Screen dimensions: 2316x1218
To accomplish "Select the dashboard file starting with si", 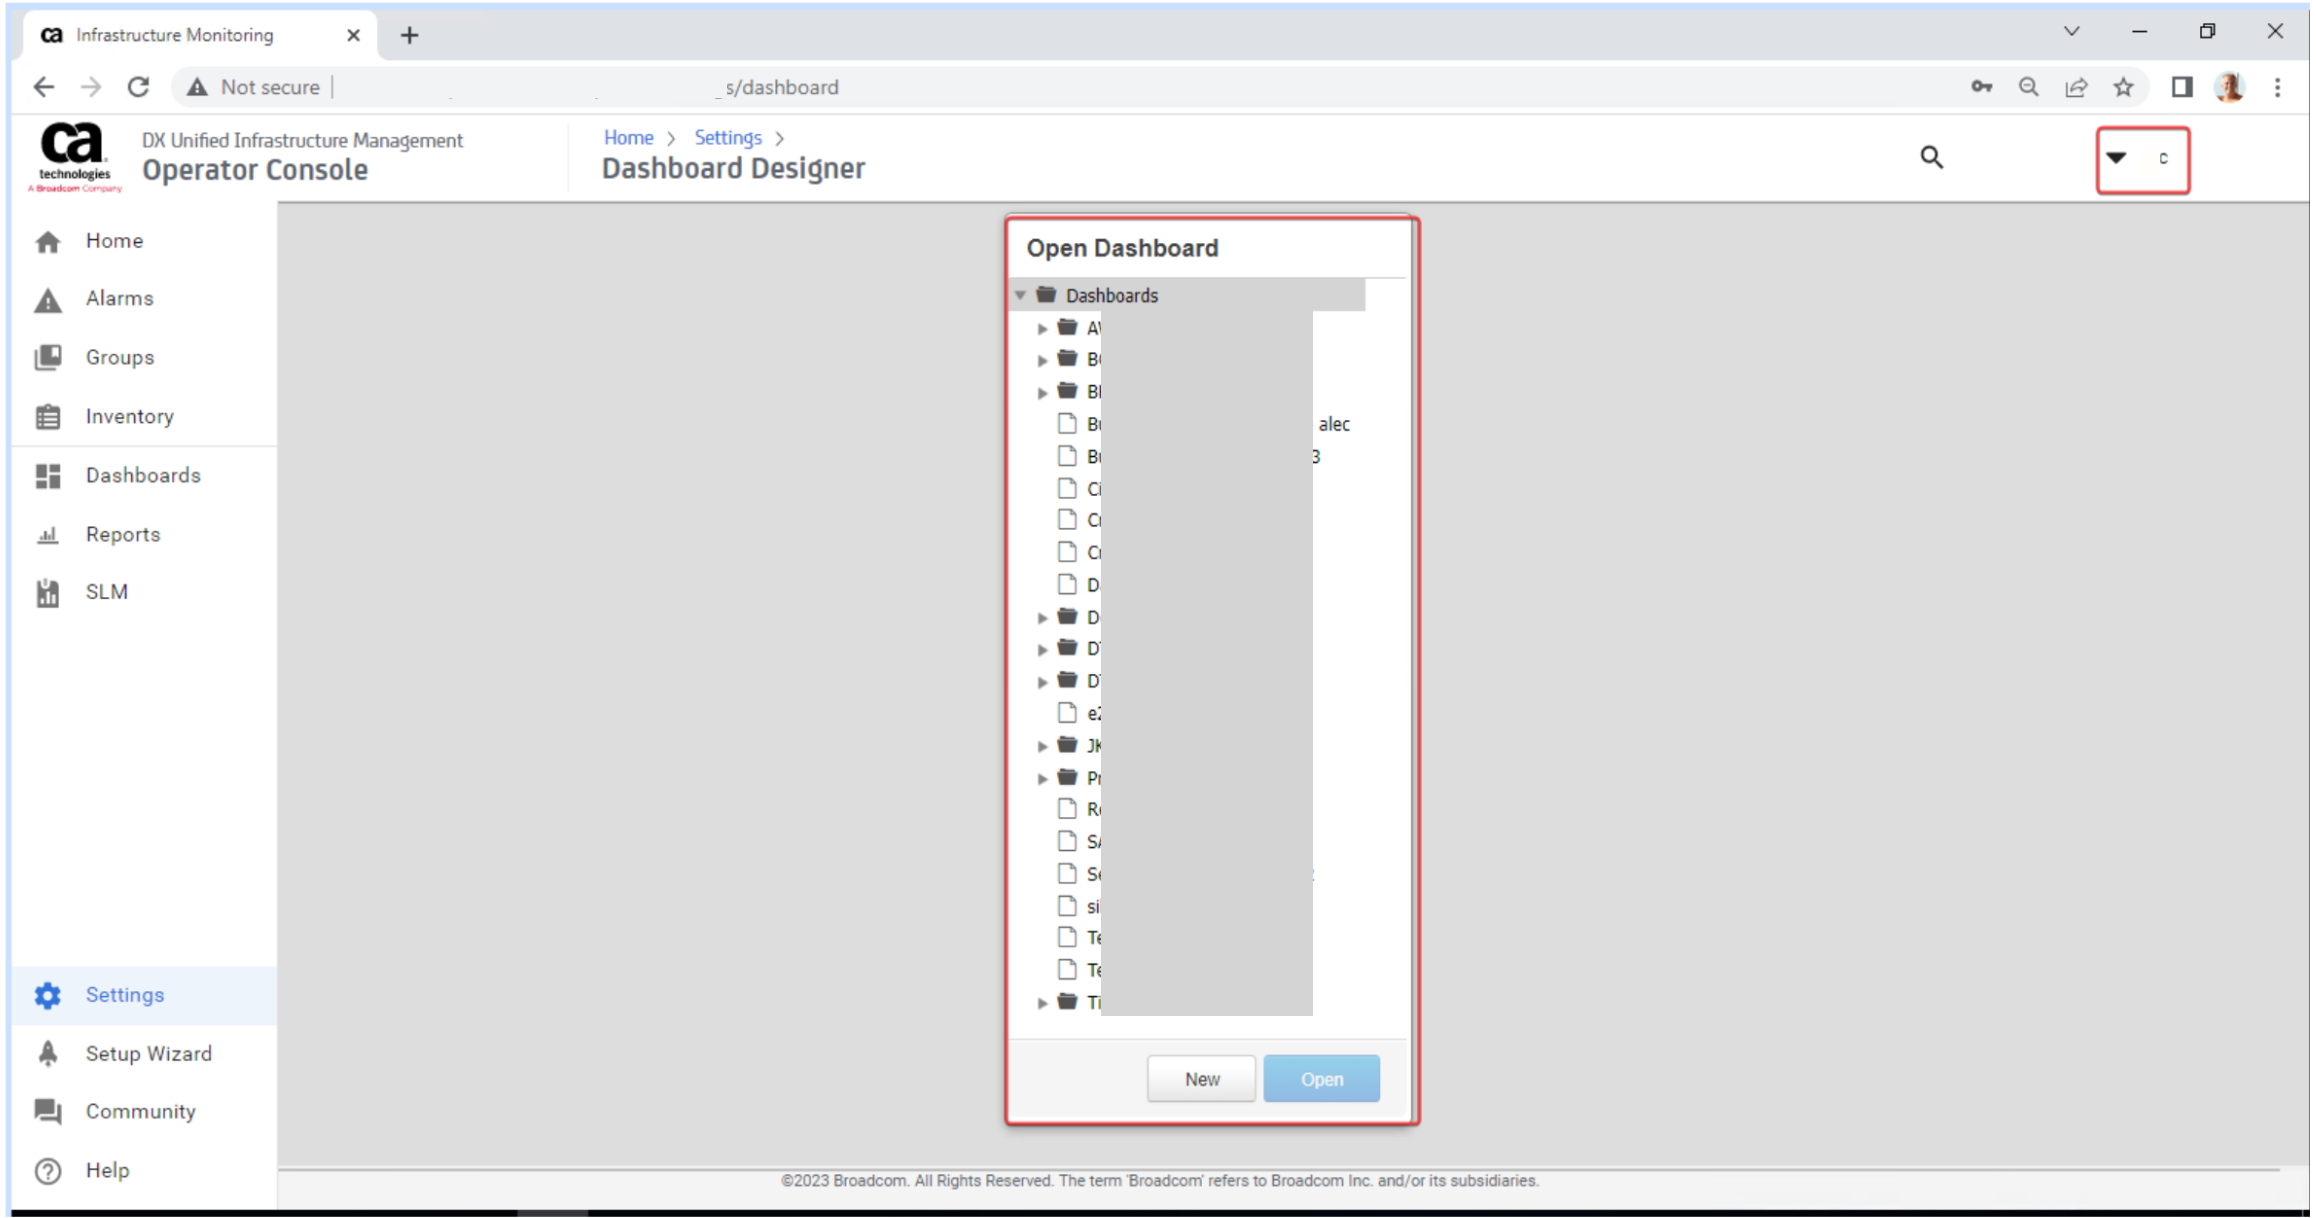I will (x=1080, y=907).
